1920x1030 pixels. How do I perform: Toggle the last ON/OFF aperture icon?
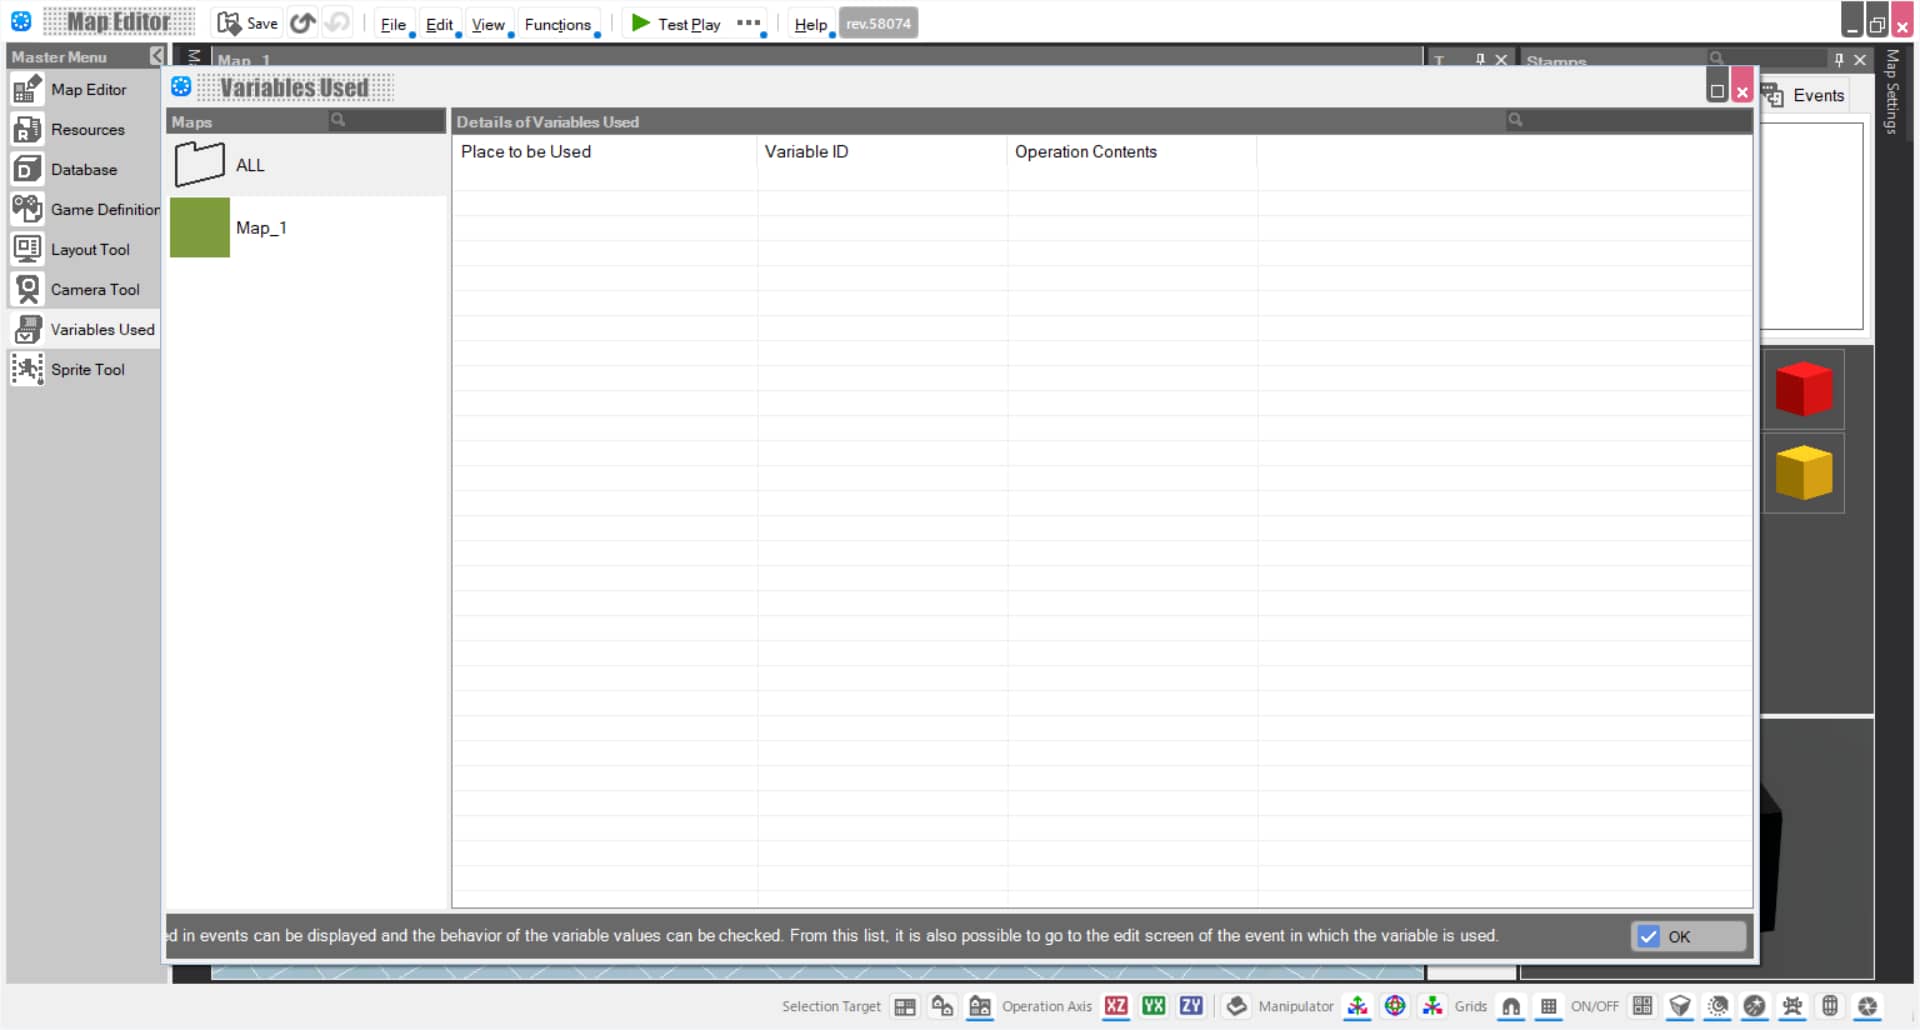click(x=1867, y=1007)
